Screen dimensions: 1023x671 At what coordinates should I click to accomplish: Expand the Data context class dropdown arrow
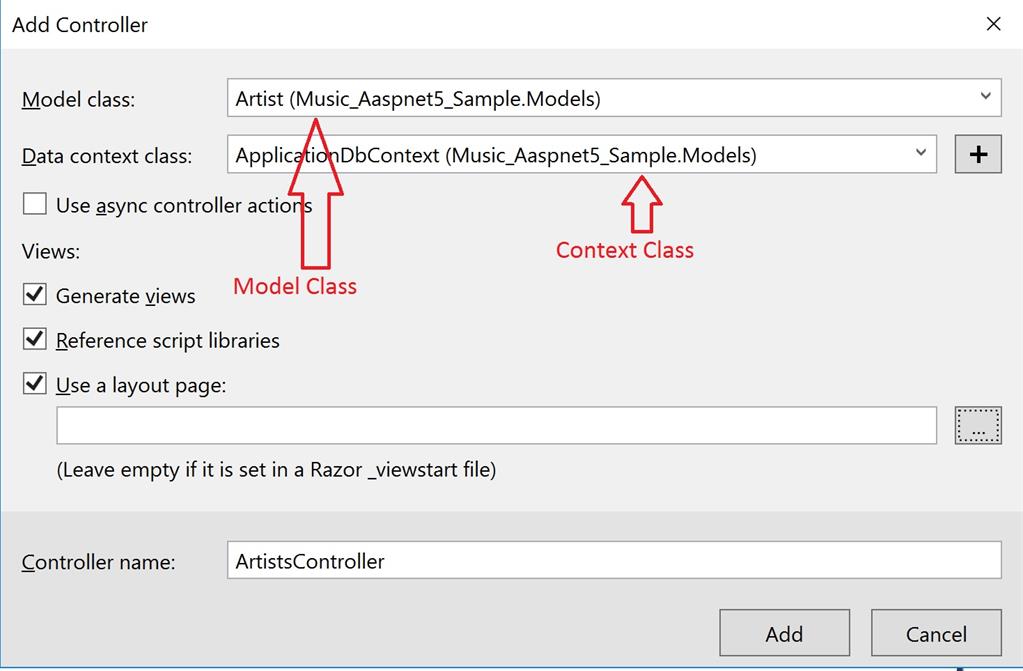pyautogui.click(x=921, y=154)
